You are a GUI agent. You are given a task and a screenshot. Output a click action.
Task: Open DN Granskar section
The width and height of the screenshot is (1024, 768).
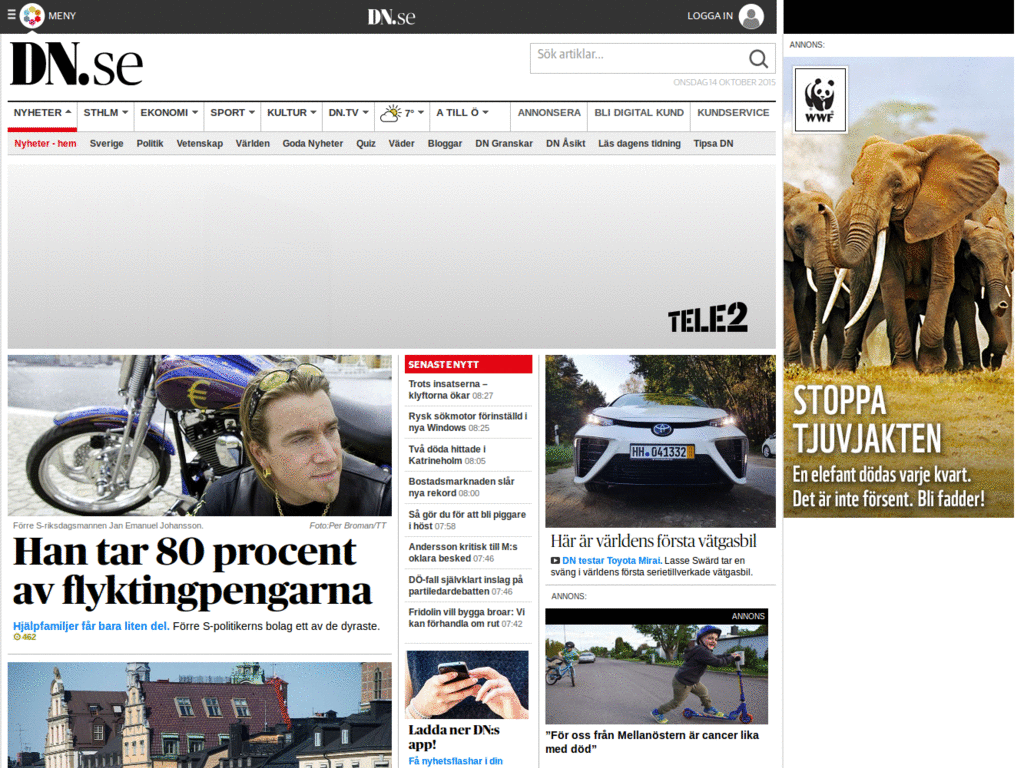[x=504, y=144]
